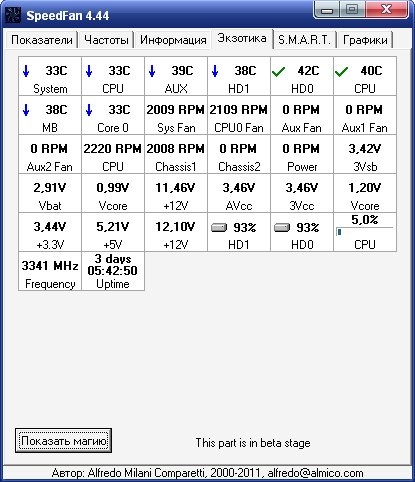415x482 pixels.
Task: Click the maximize button in title bar
Action: click(x=352, y=10)
